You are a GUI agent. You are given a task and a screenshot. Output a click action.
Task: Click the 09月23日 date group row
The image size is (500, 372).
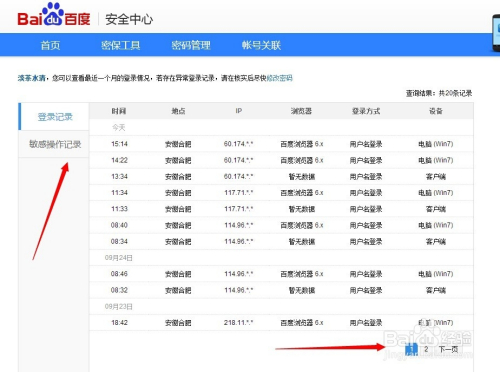[x=281, y=306]
